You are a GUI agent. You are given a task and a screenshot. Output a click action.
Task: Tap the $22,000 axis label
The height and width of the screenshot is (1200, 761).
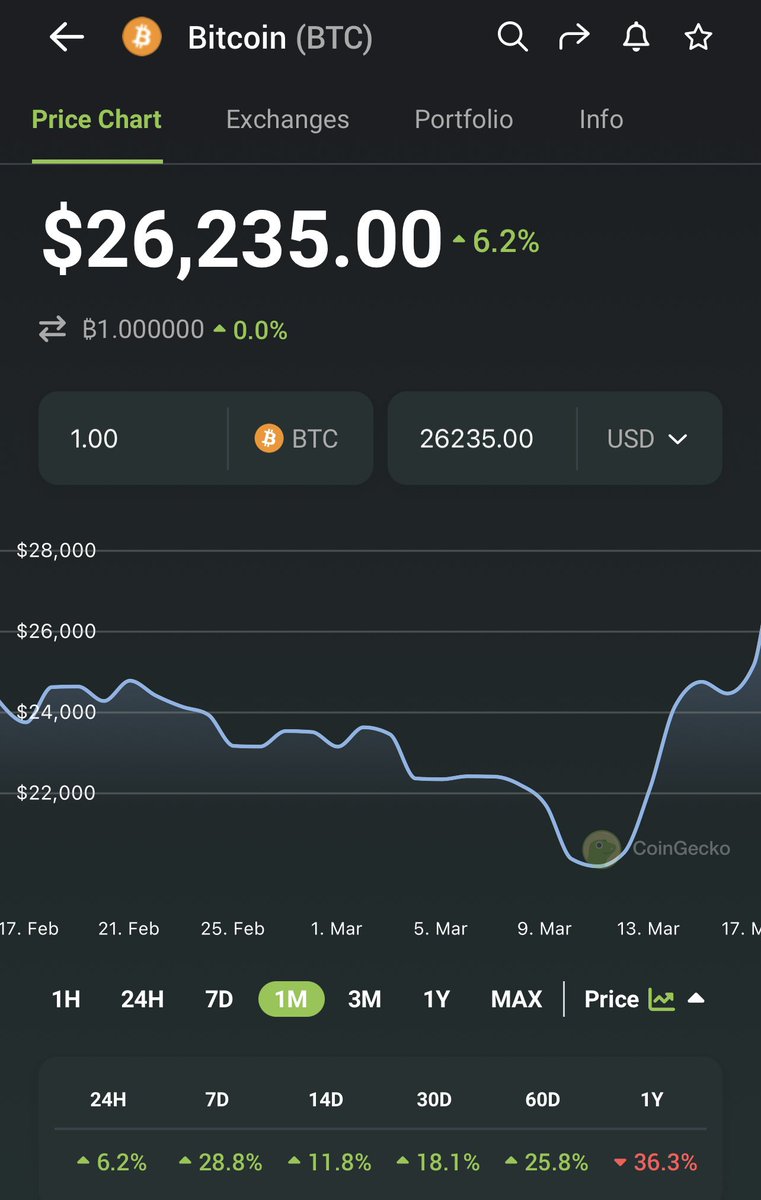(56, 793)
